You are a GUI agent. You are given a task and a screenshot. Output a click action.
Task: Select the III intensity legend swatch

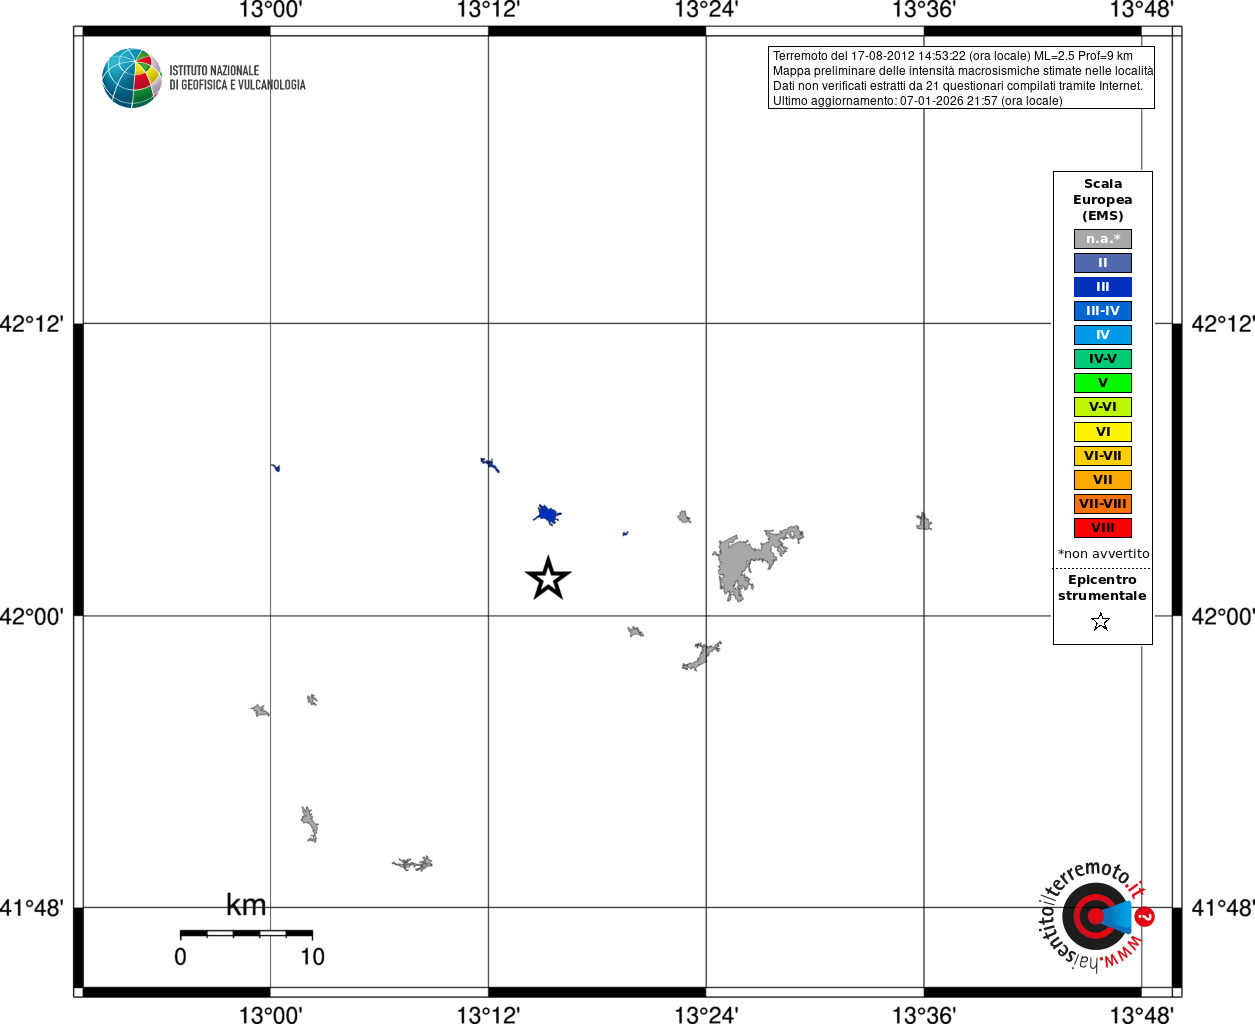(x=1103, y=287)
